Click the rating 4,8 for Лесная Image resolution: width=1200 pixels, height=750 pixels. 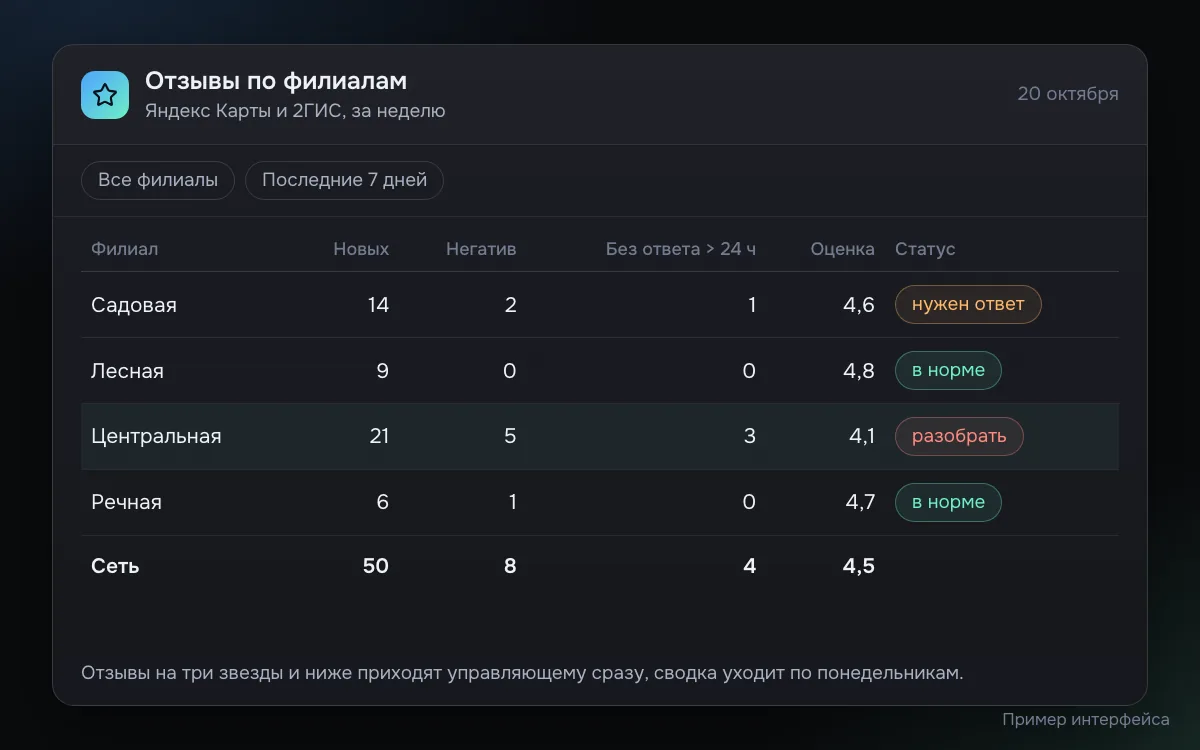click(x=859, y=371)
